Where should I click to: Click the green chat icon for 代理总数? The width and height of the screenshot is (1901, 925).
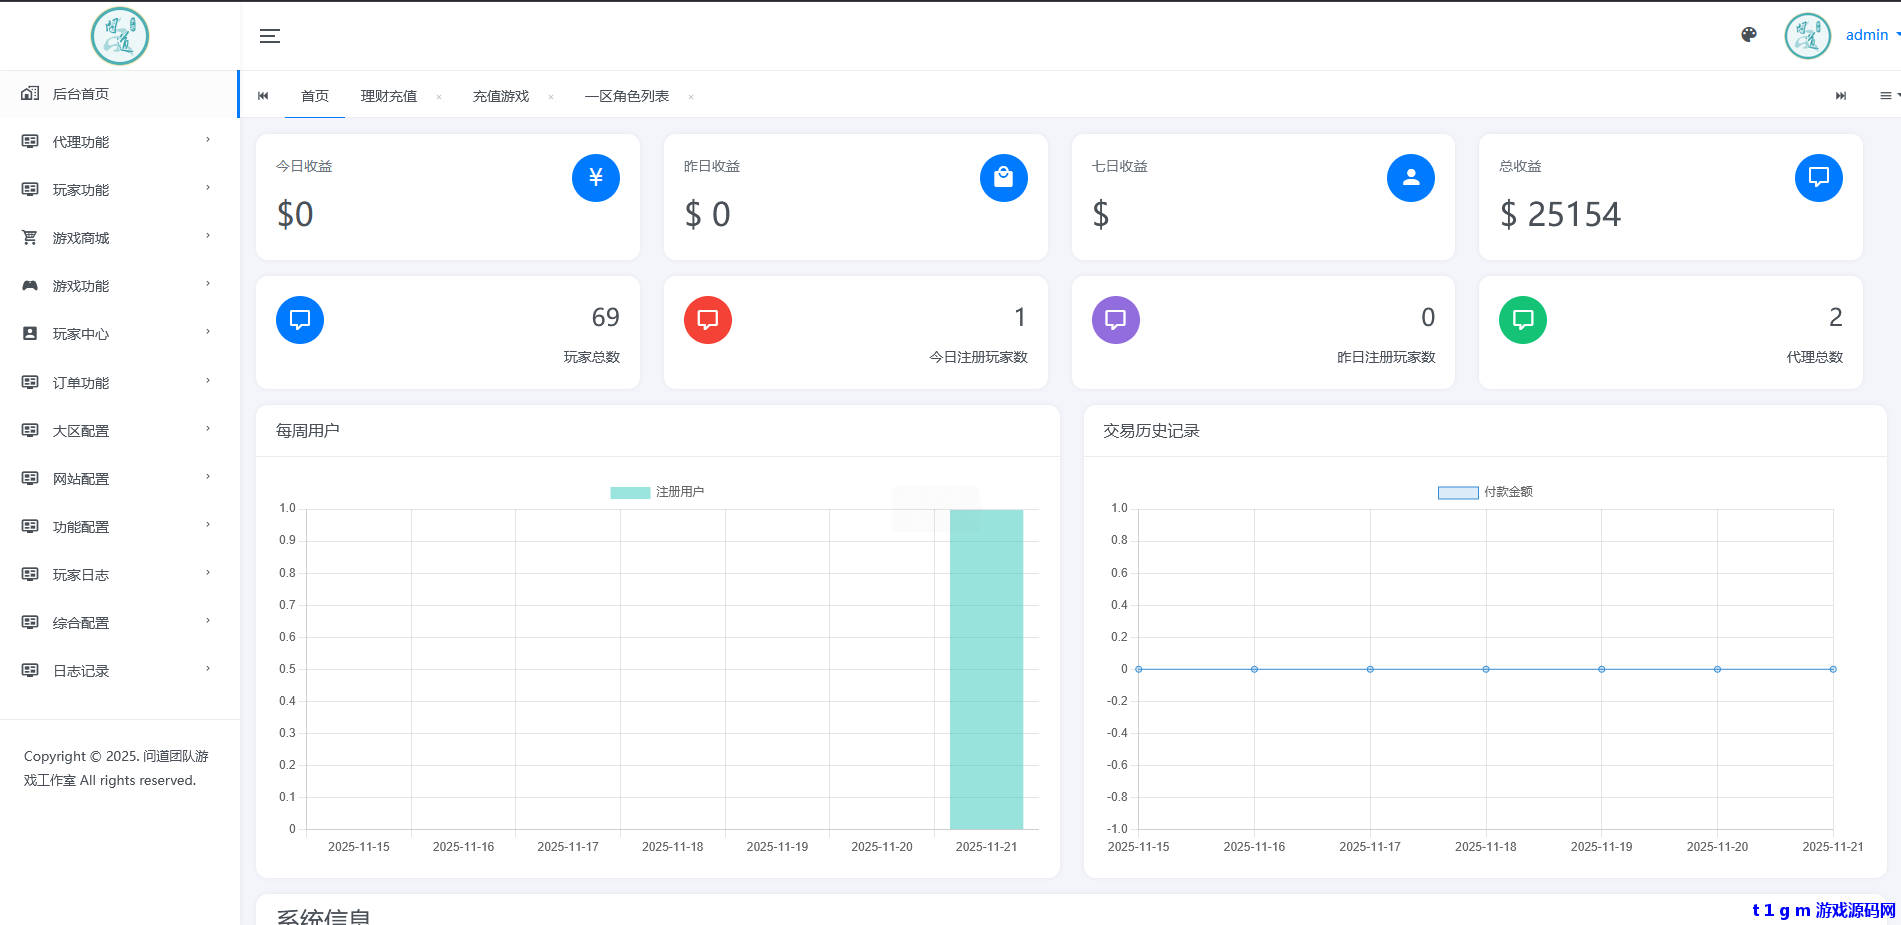(x=1522, y=320)
